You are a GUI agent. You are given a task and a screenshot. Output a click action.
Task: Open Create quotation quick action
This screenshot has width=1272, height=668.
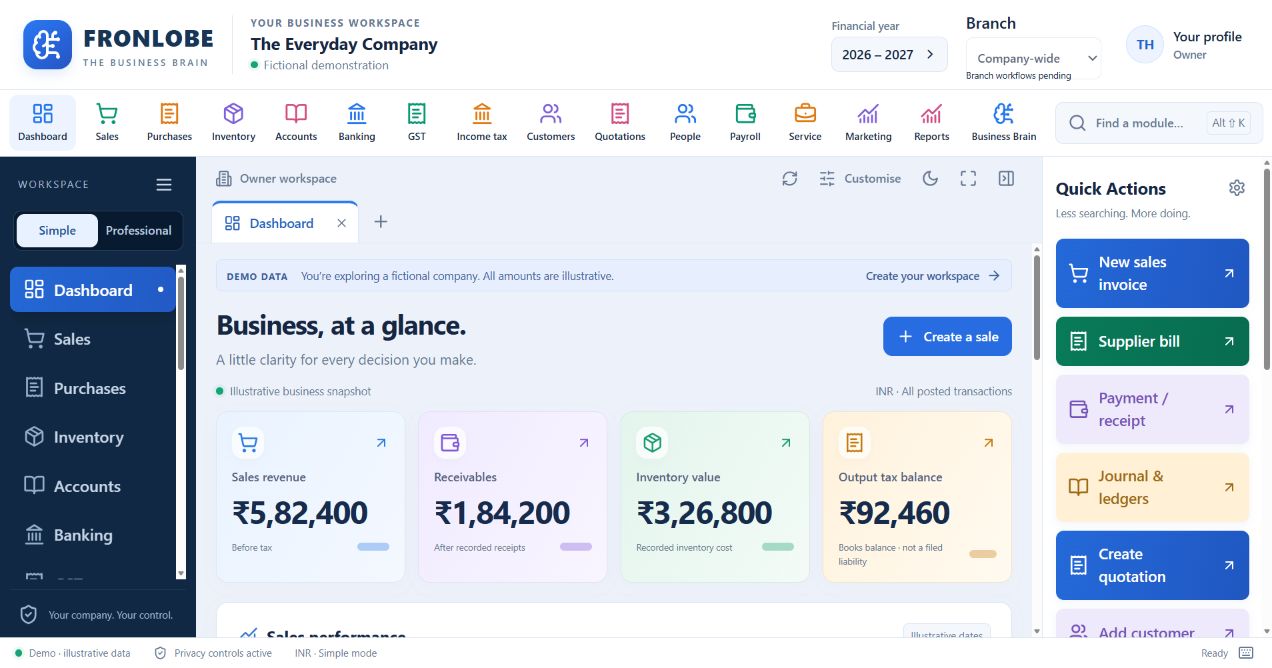click(1152, 565)
